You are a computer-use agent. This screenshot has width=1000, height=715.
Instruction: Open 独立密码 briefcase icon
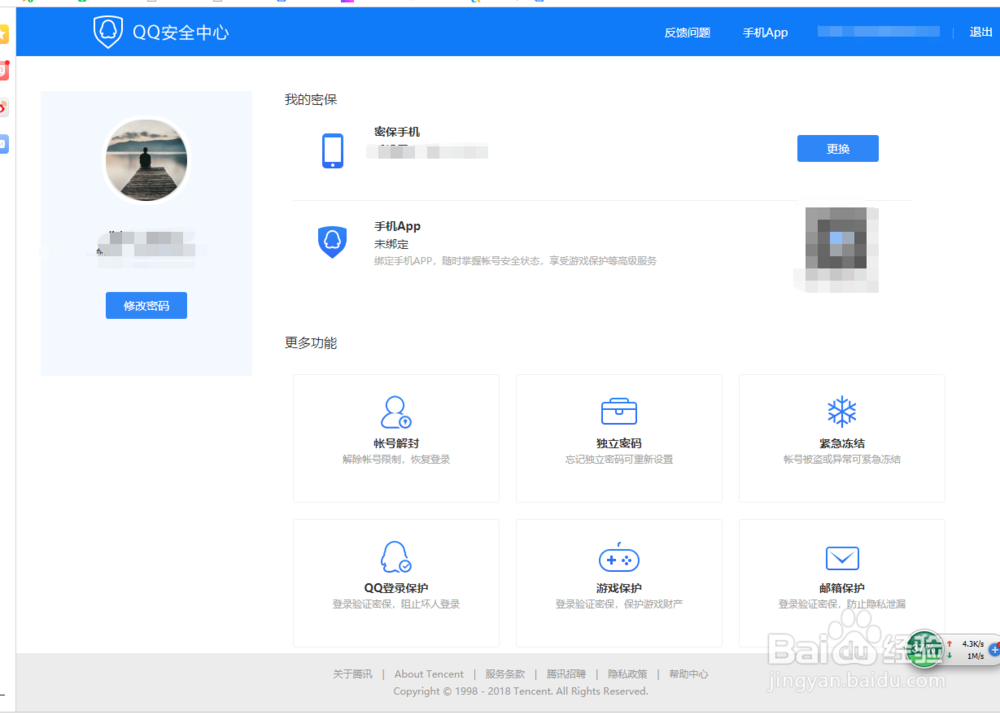pyautogui.click(x=619, y=411)
